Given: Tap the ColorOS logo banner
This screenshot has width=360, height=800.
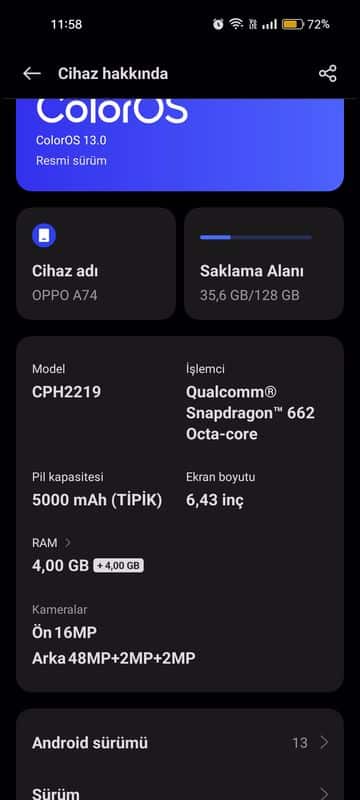Looking at the screenshot, I should click(x=180, y=144).
